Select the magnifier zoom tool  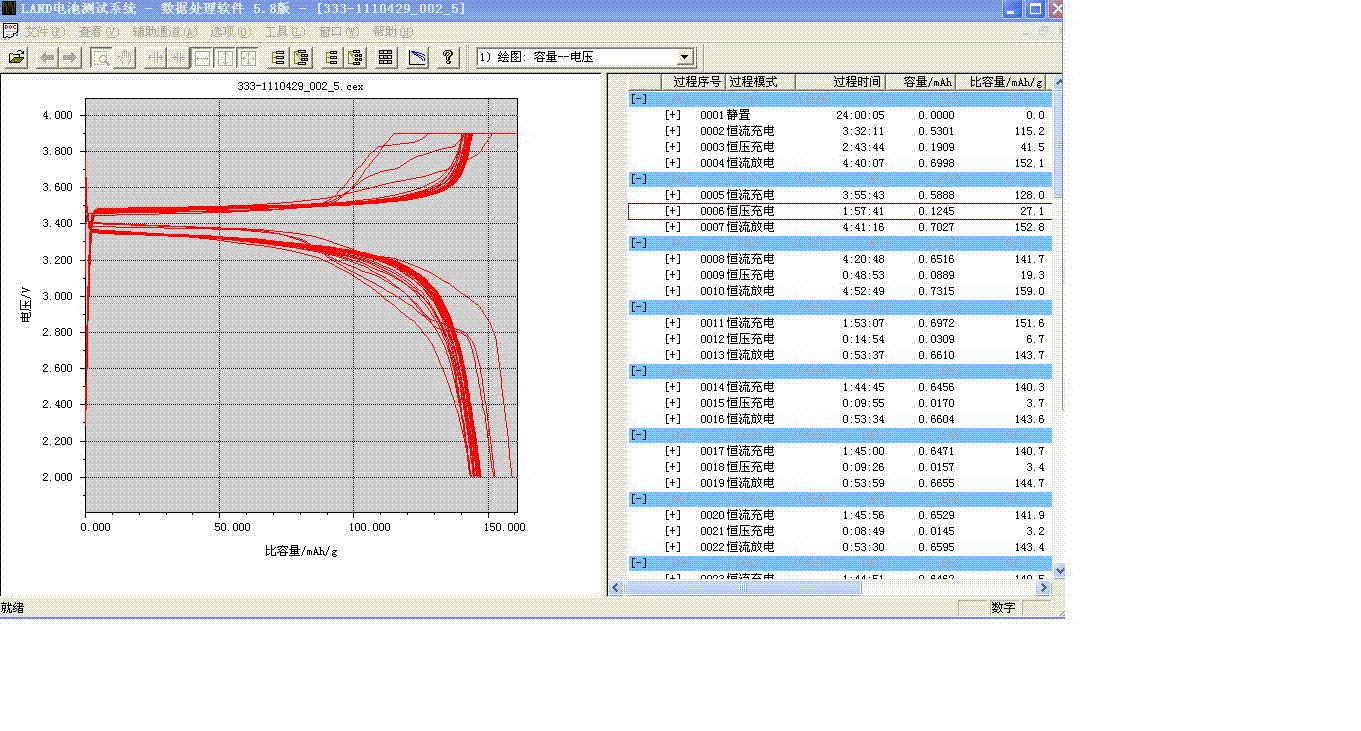pos(102,58)
